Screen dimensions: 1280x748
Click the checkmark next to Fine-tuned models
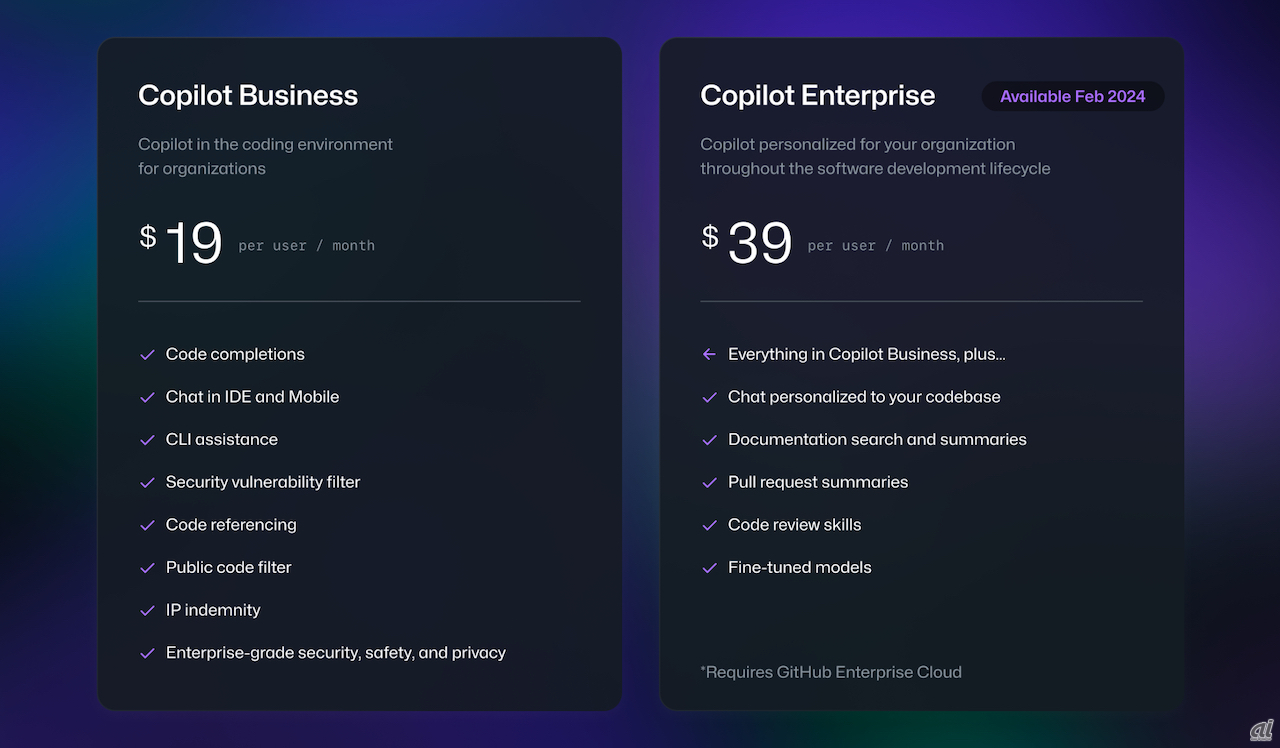click(x=709, y=568)
